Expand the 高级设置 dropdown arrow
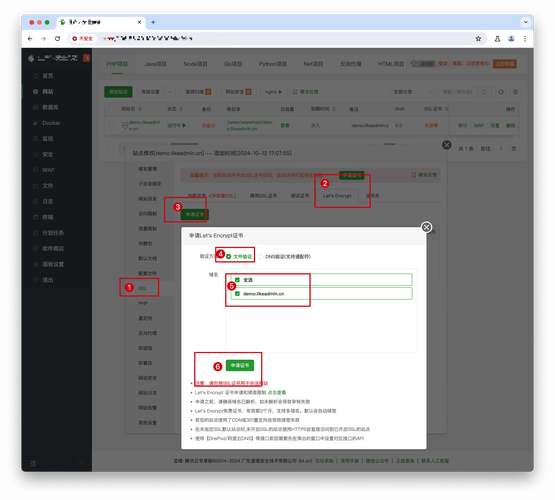 pos(170,92)
